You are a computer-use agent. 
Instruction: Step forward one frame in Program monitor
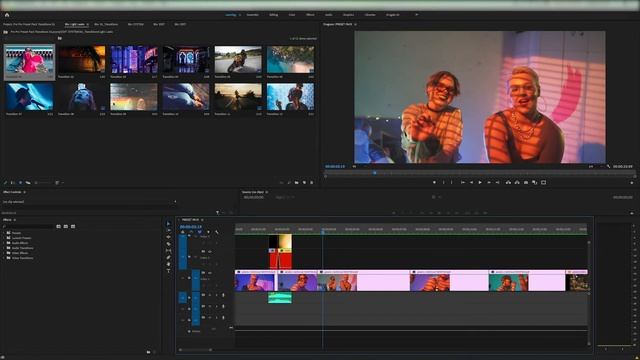489,182
